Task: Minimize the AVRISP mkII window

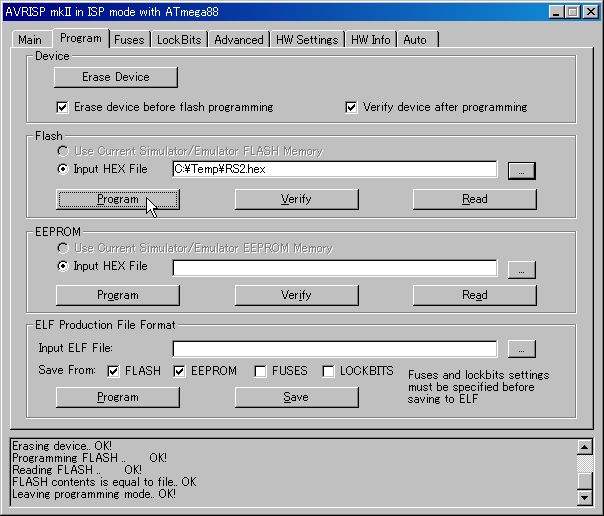Action: click(555, 12)
